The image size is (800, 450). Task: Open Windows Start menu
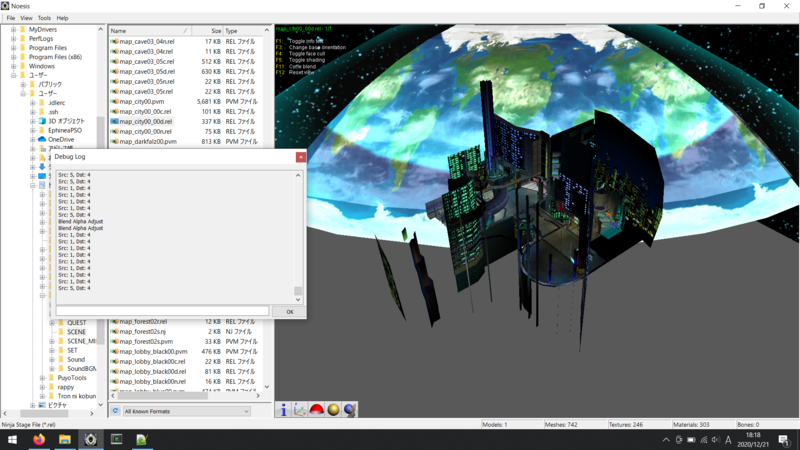coord(12,439)
